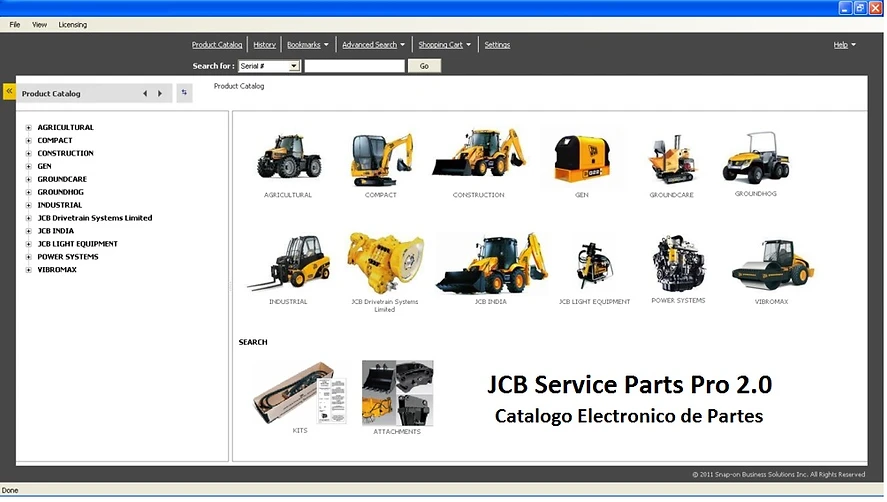Expand the CONSTRUCTION tree node
The height and width of the screenshot is (502, 887).
[x=28, y=154]
